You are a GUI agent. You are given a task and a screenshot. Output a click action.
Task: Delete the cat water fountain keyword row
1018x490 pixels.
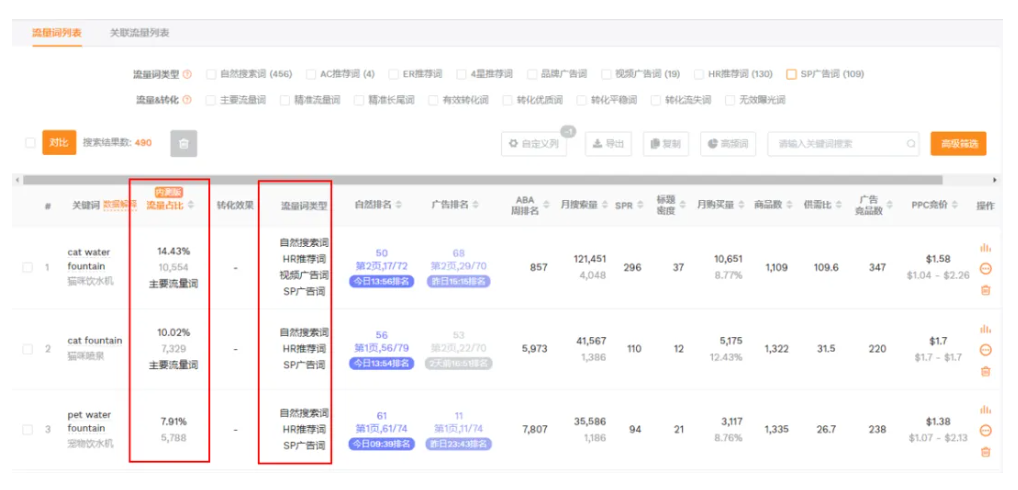point(985,289)
